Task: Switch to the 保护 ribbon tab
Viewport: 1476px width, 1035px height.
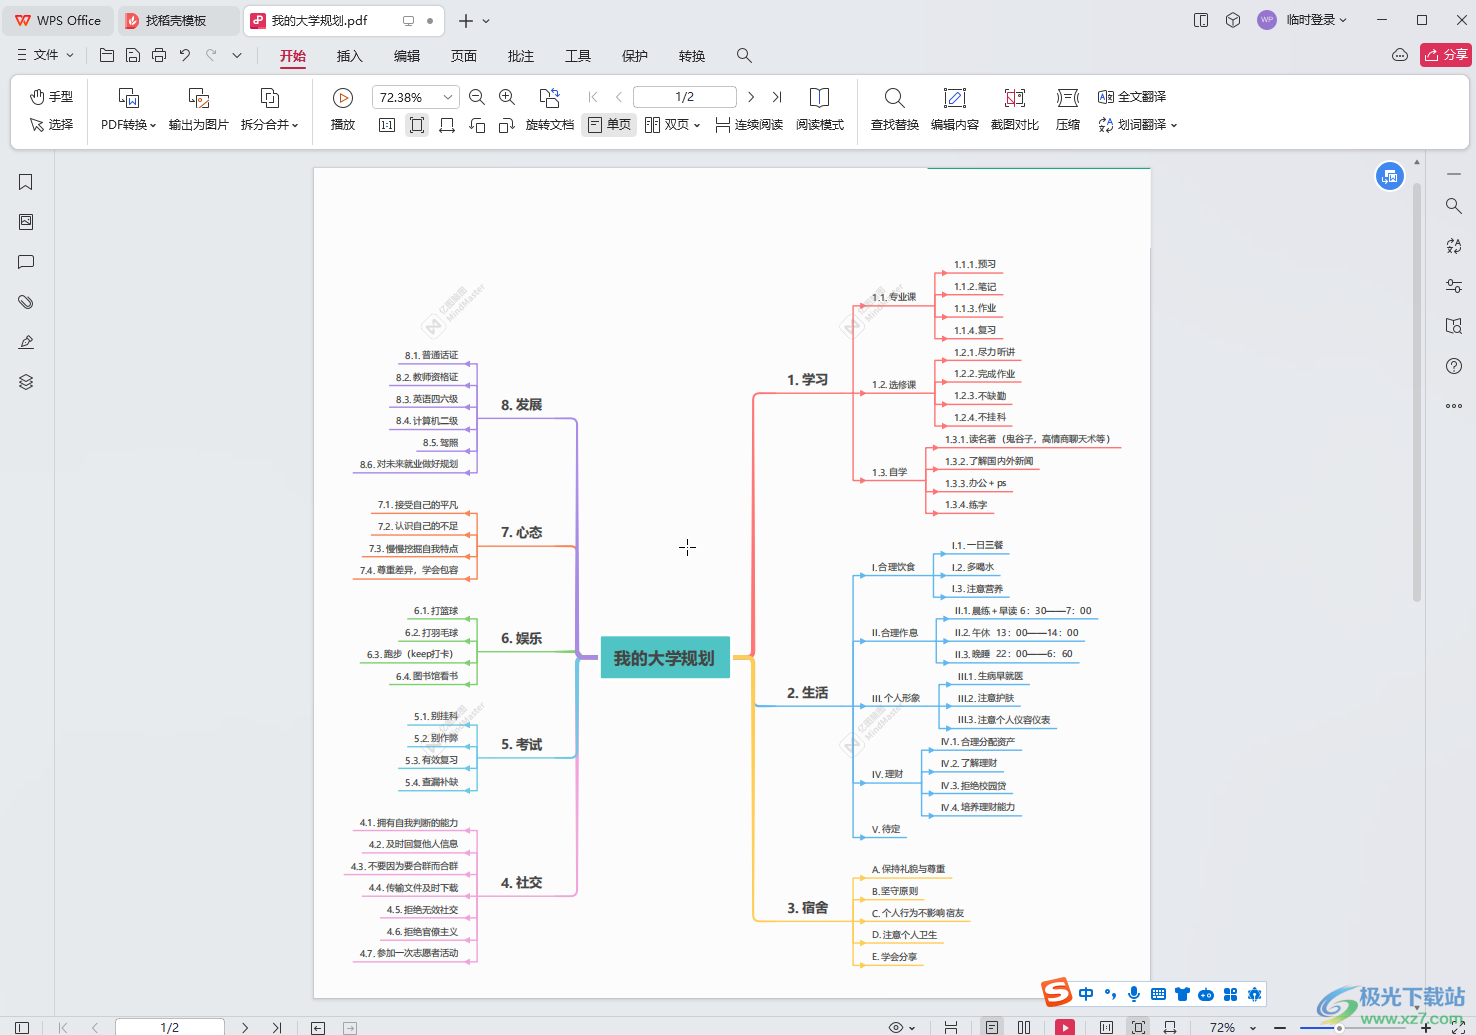Action: [635, 56]
